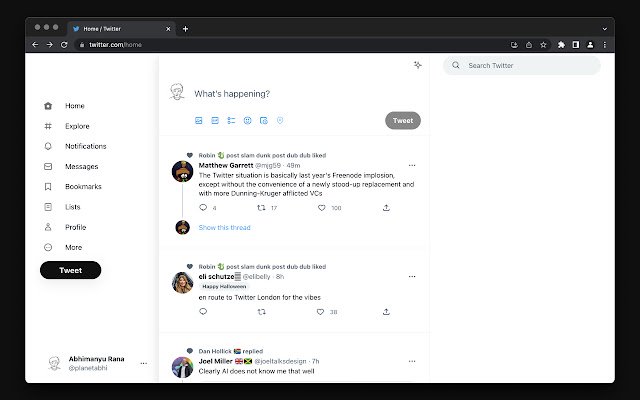Click the black Tweet button in sidebar
Screen dimensions: 640x400
point(71,270)
